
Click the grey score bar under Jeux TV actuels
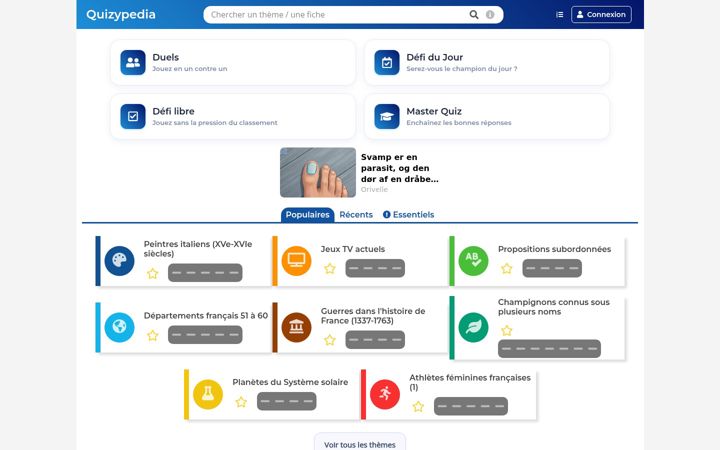[375, 268]
